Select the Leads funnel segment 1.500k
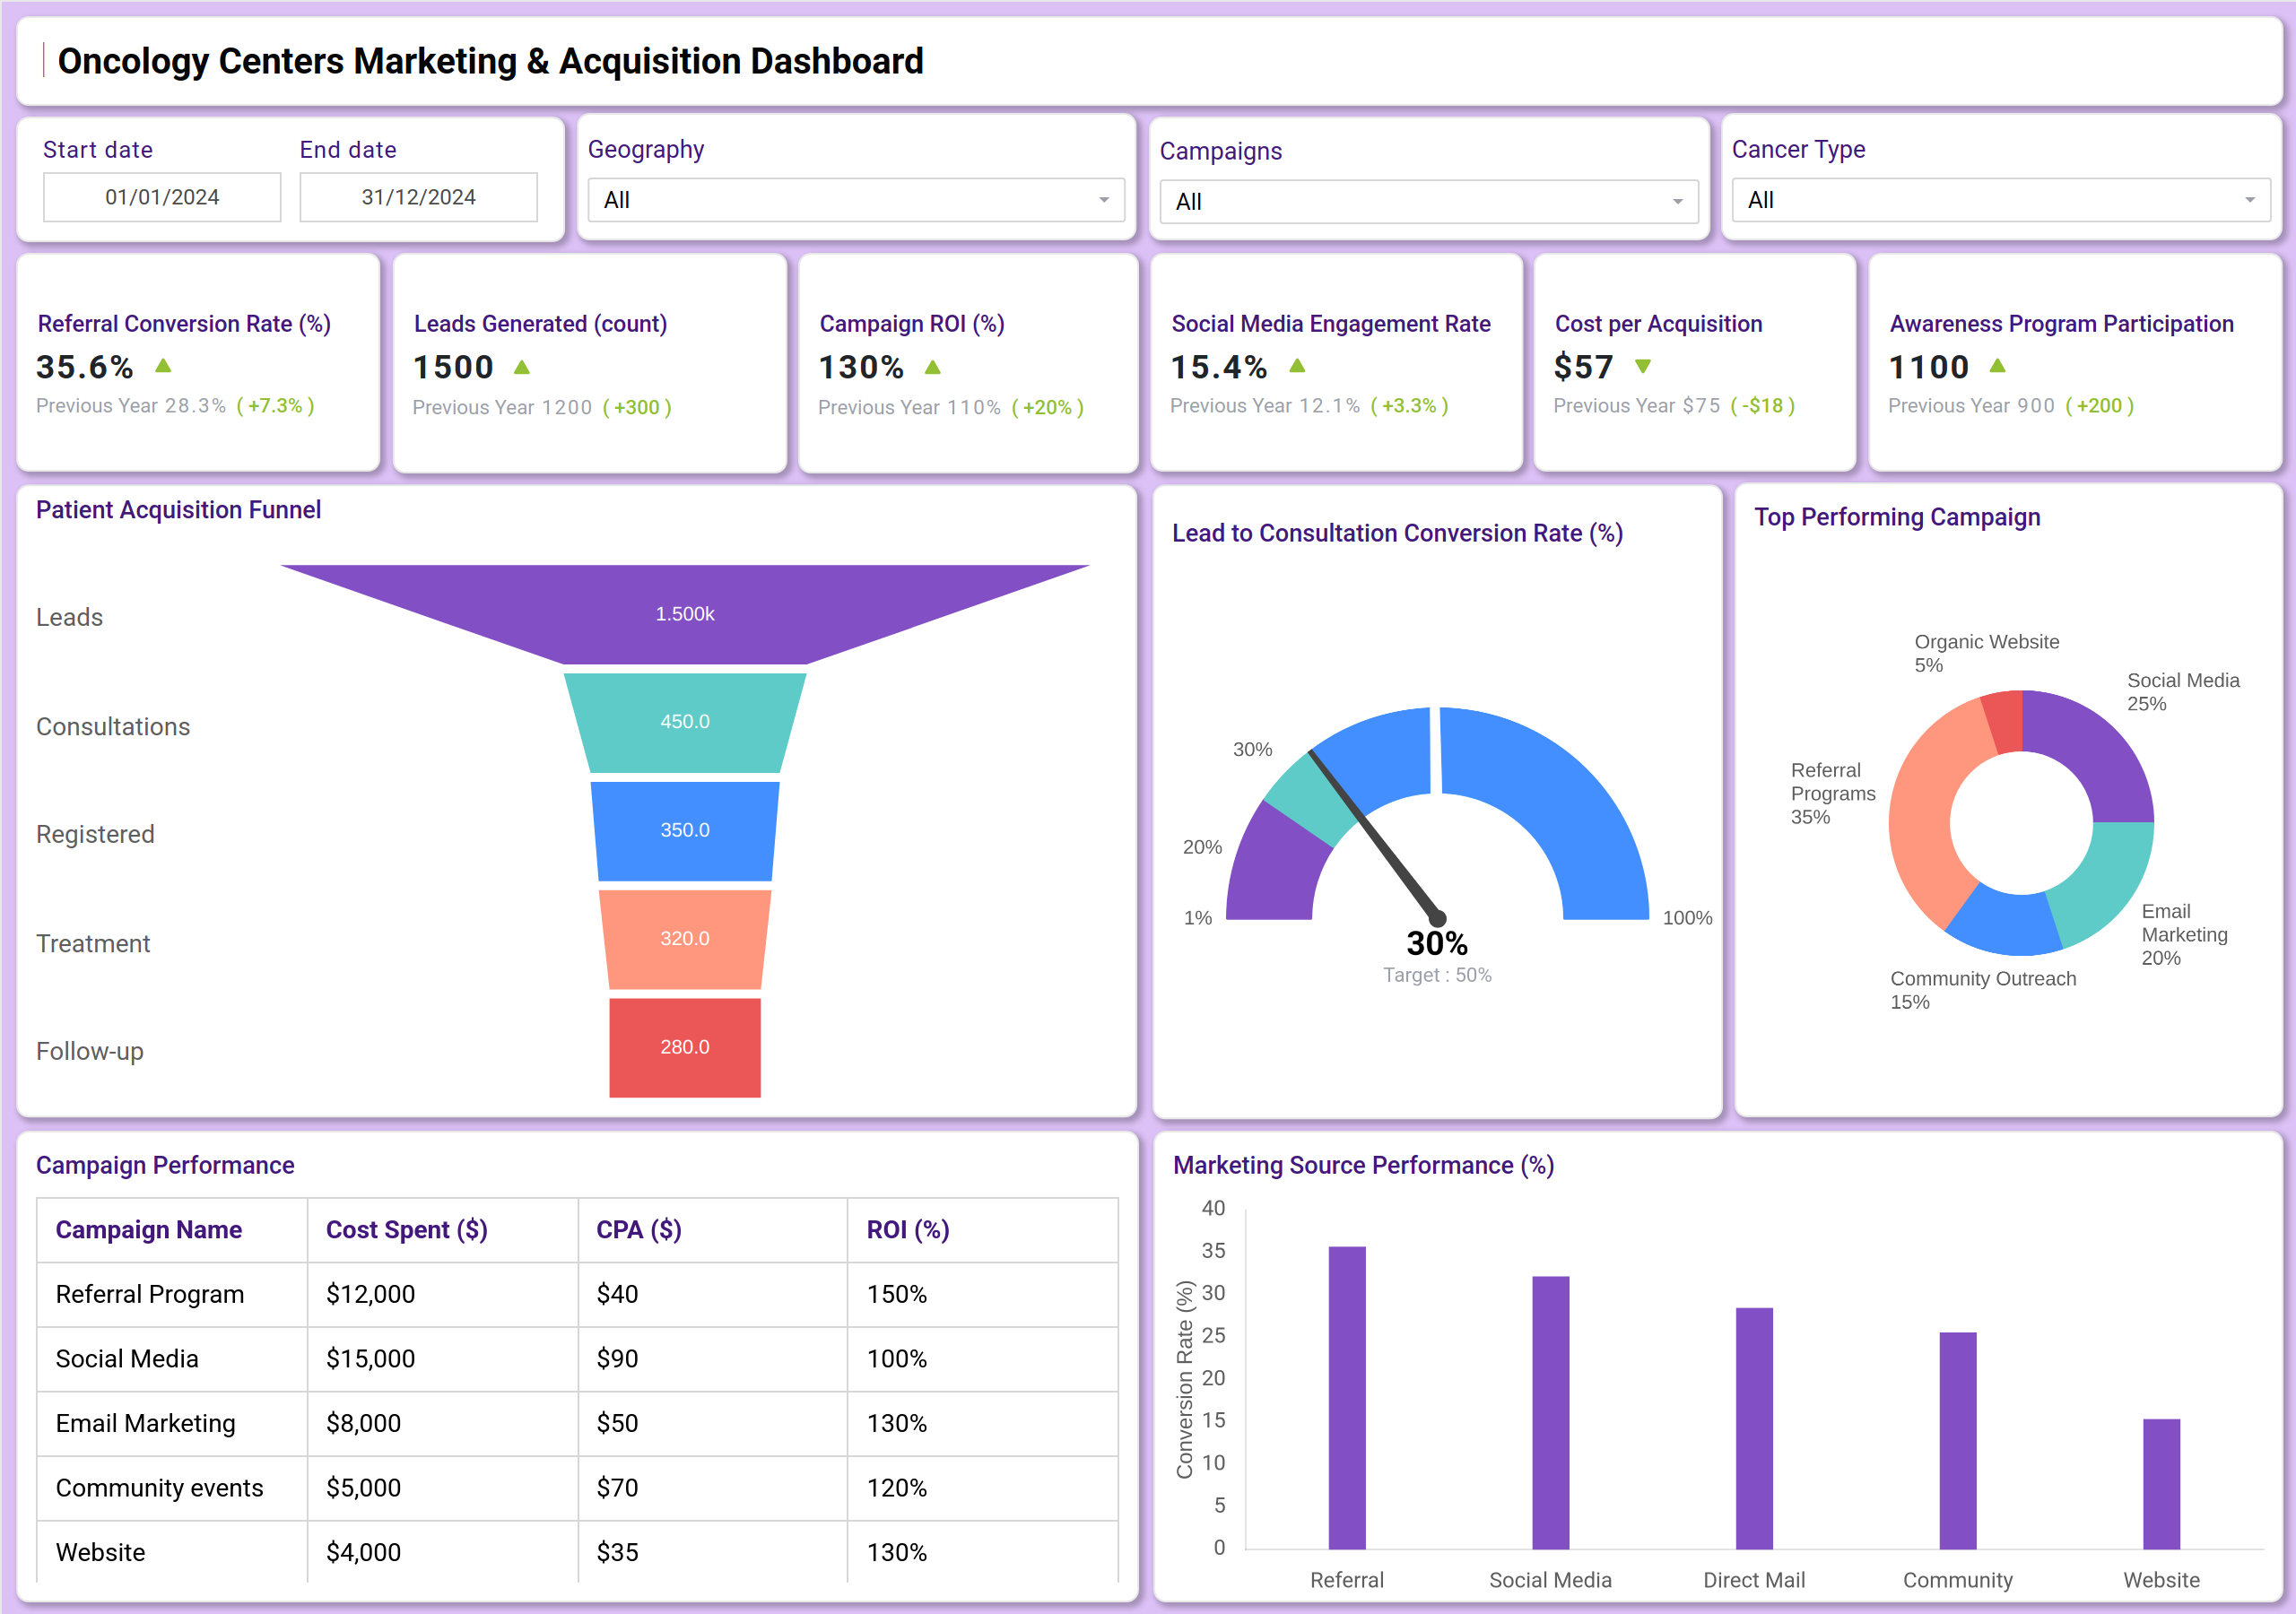This screenshot has height=1614, width=2296. click(685, 613)
